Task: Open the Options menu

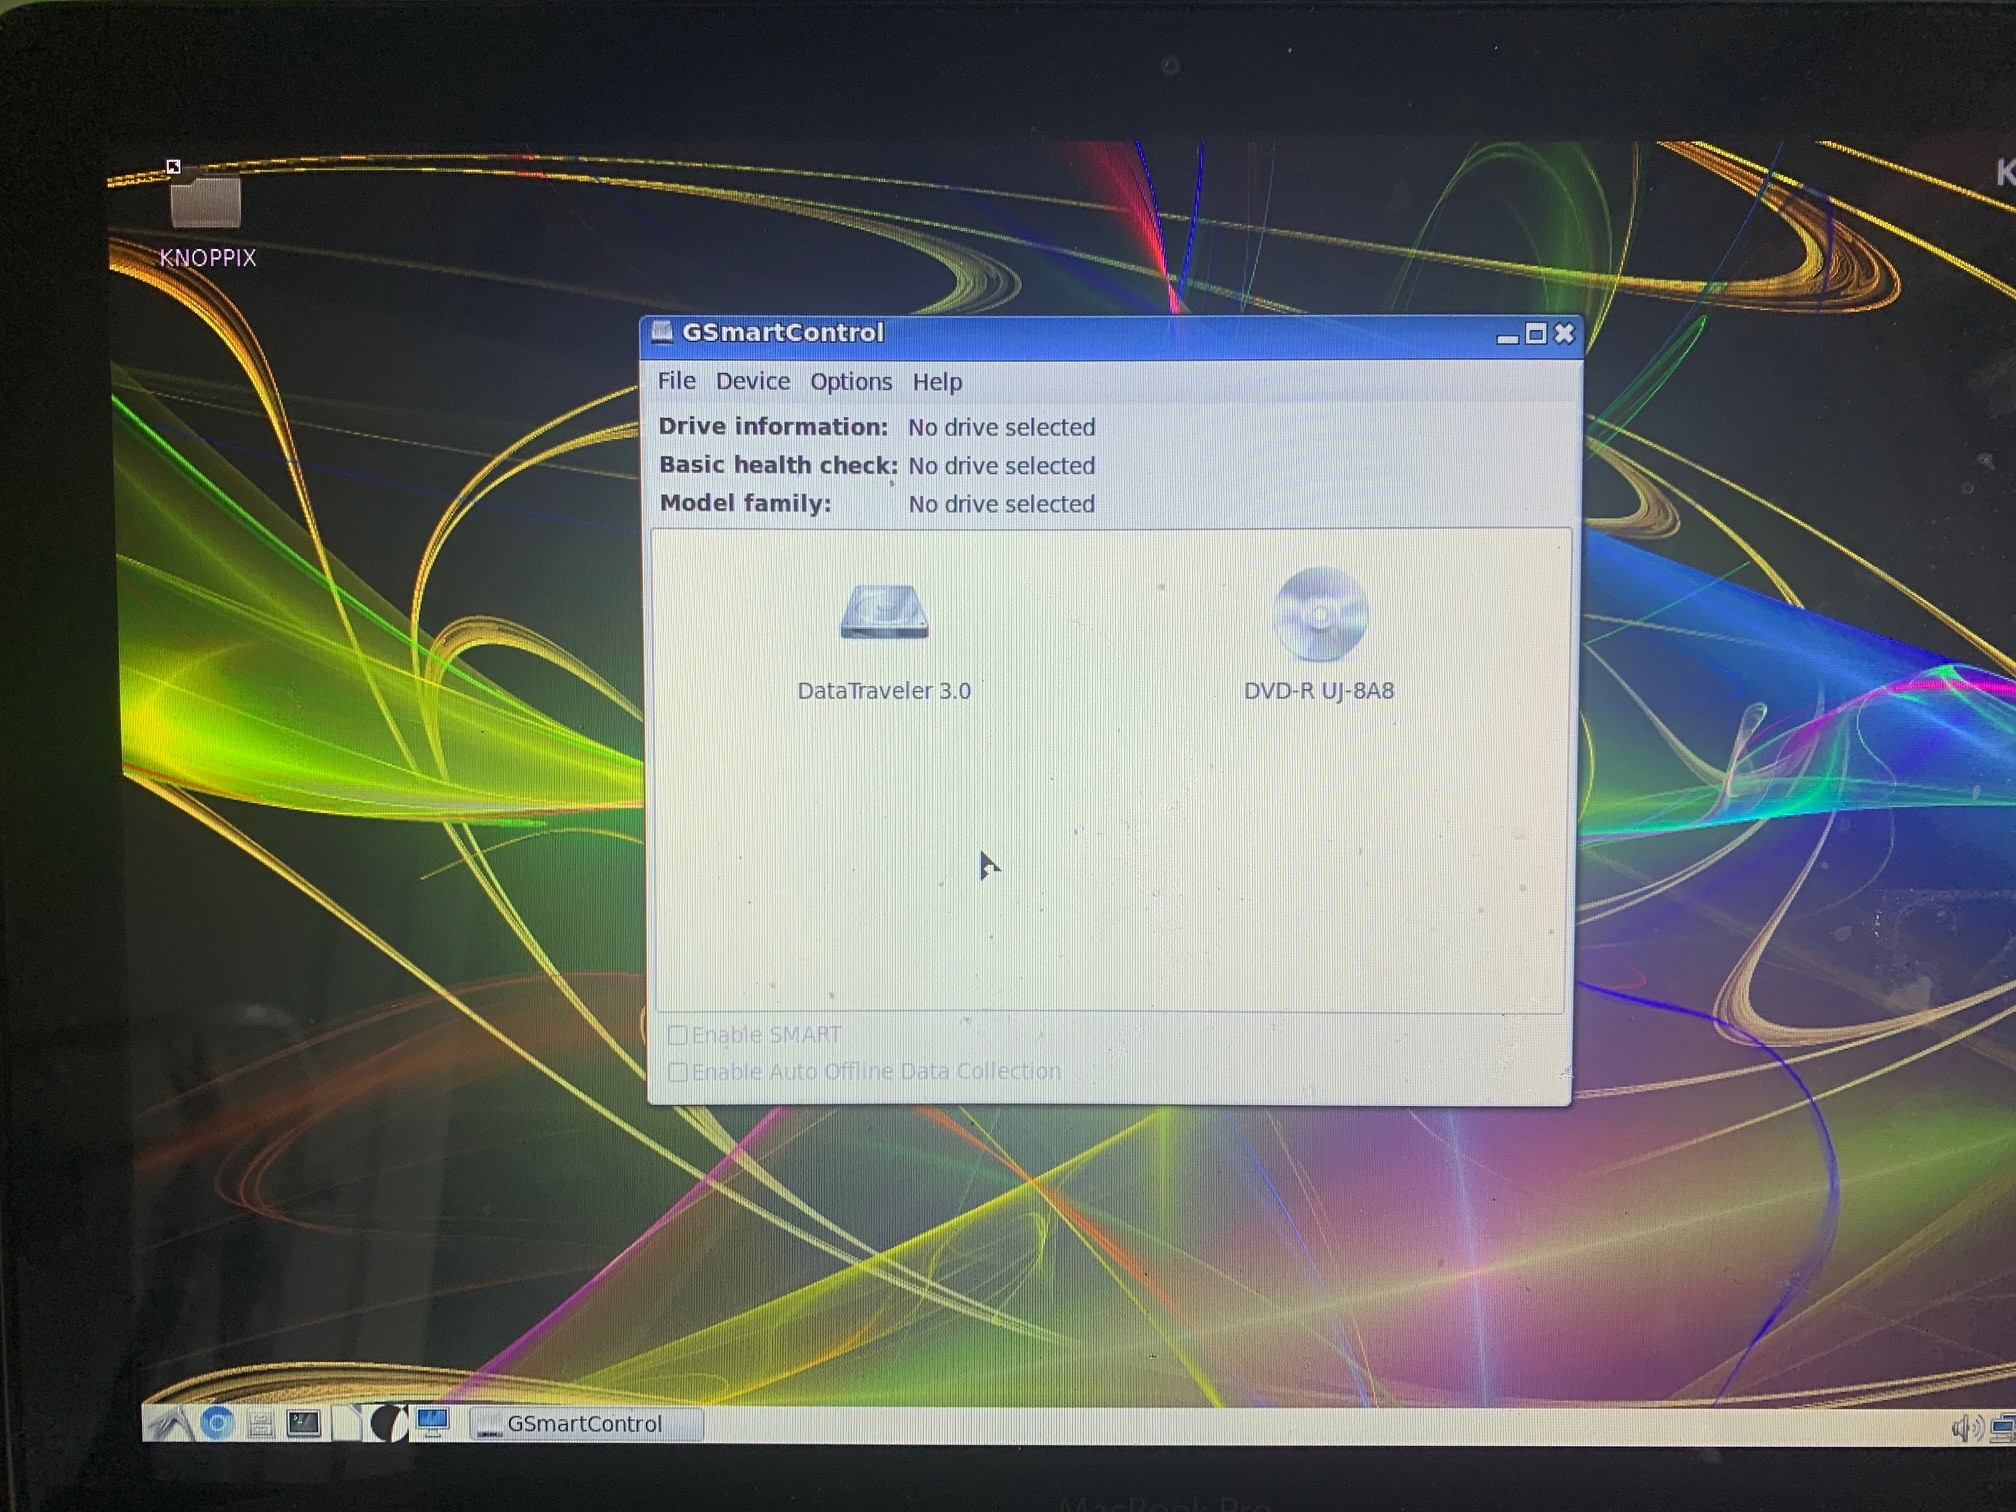Action: [x=851, y=381]
